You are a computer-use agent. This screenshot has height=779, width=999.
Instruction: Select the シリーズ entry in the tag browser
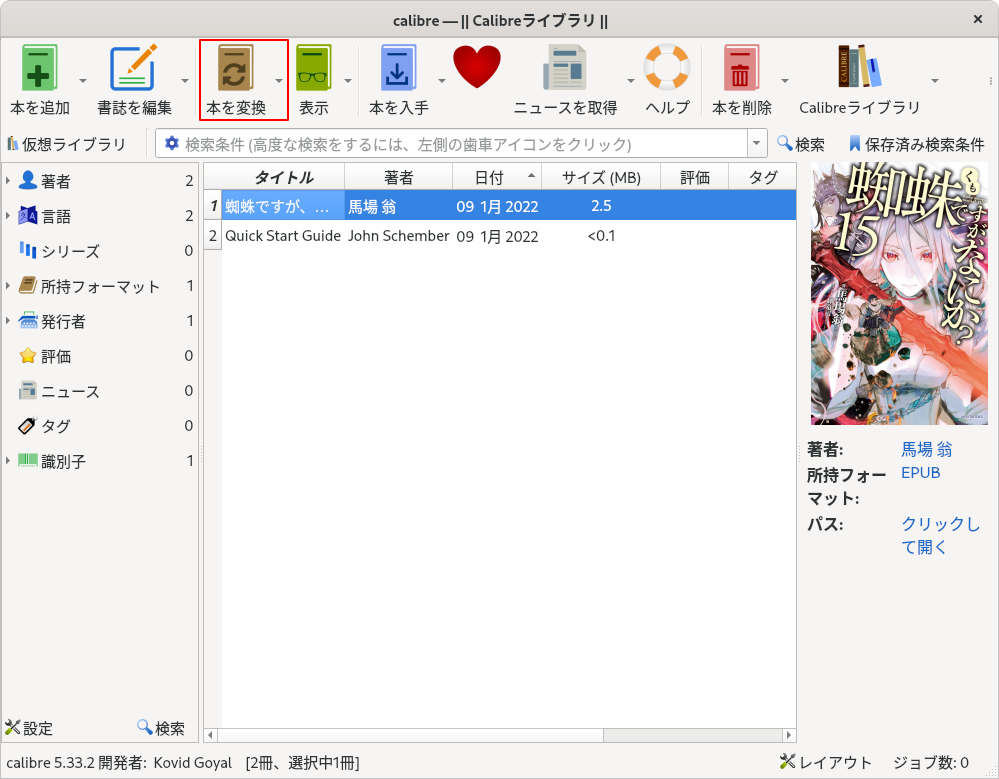point(99,251)
